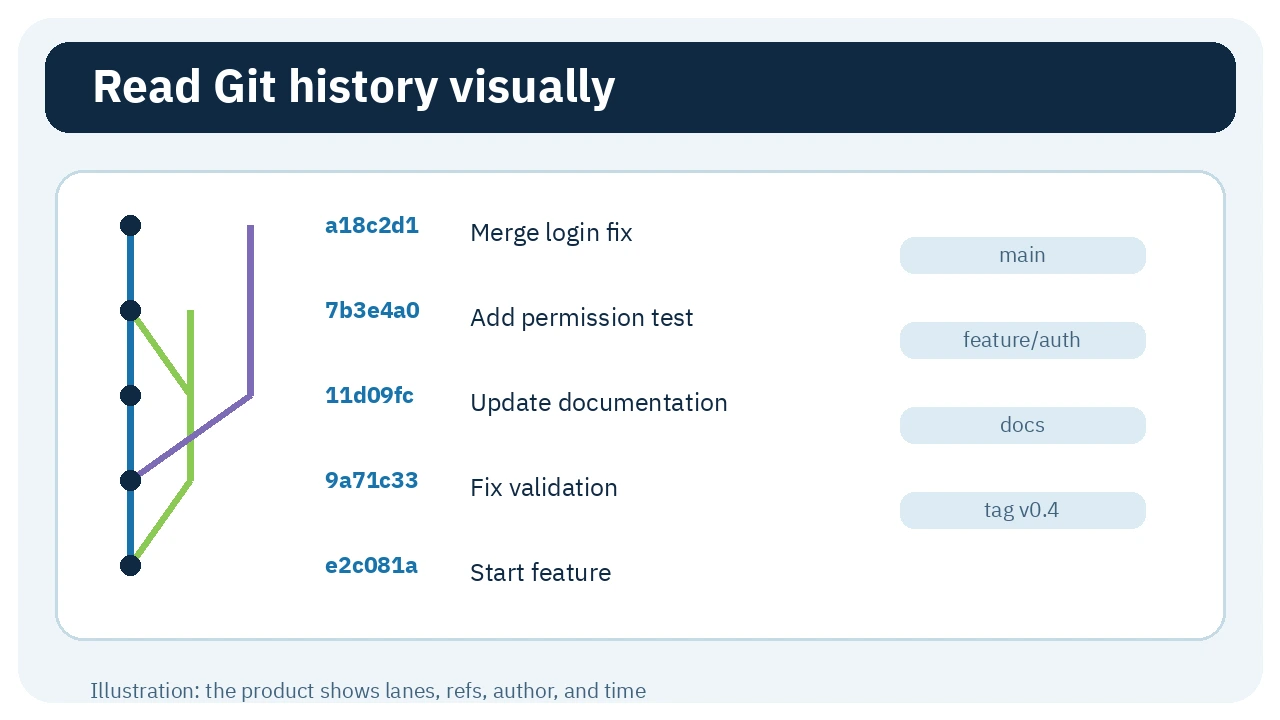Click the feature/auth branch badge

click(1022, 340)
